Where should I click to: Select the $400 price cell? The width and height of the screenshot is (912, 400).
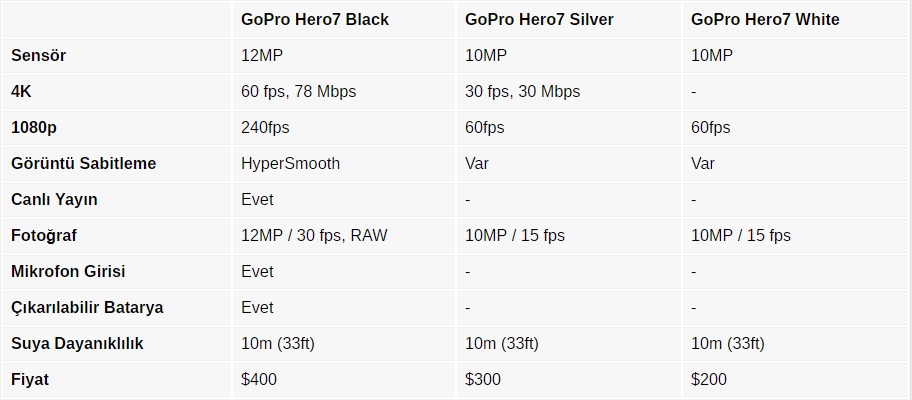pos(344,380)
